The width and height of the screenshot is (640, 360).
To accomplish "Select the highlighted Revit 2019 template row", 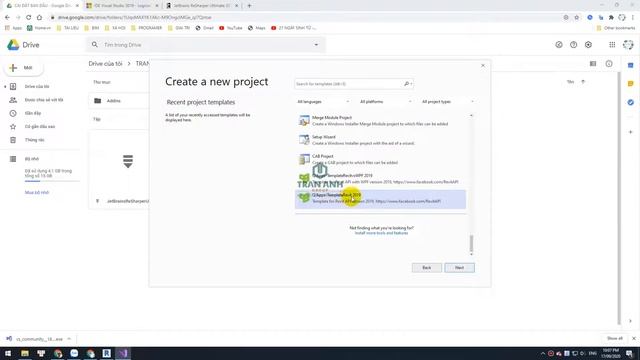I will [380, 199].
